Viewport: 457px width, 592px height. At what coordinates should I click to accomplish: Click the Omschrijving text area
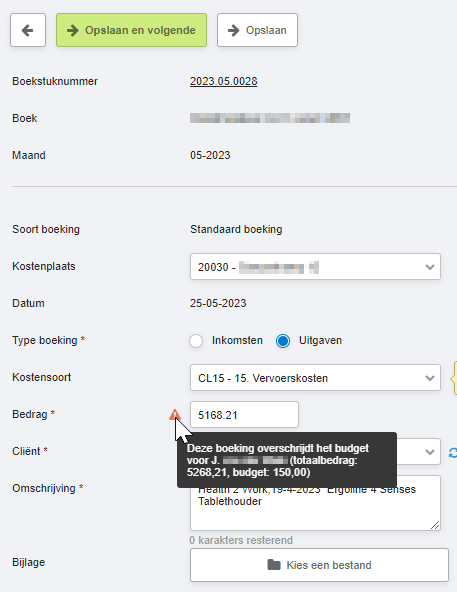[315, 503]
